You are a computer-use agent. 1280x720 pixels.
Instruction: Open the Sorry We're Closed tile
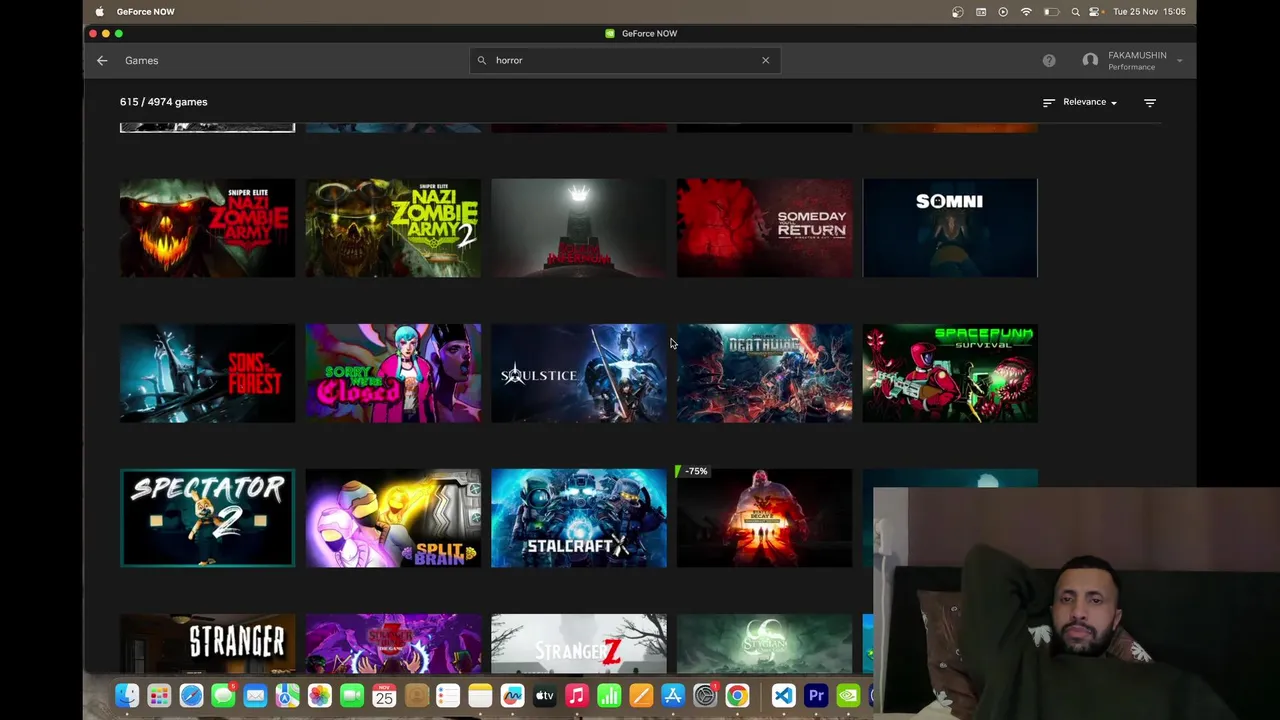click(x=393, y=373)
